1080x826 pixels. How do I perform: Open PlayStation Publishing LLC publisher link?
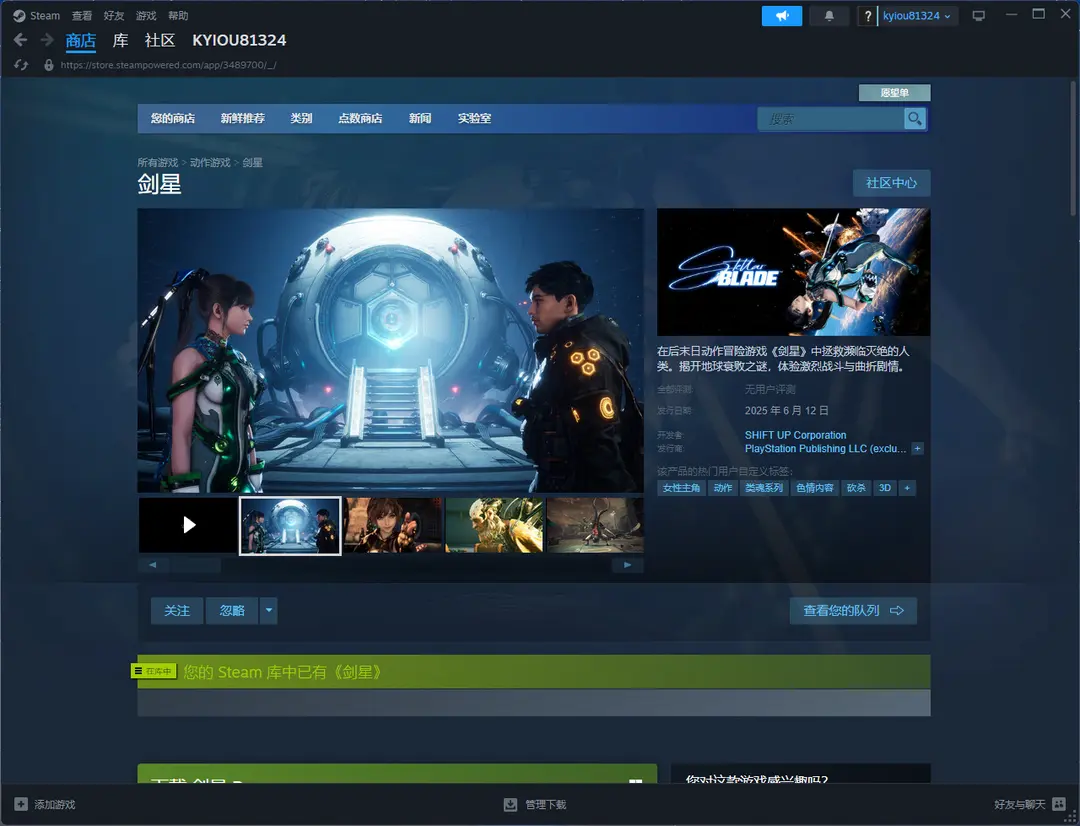825,448
